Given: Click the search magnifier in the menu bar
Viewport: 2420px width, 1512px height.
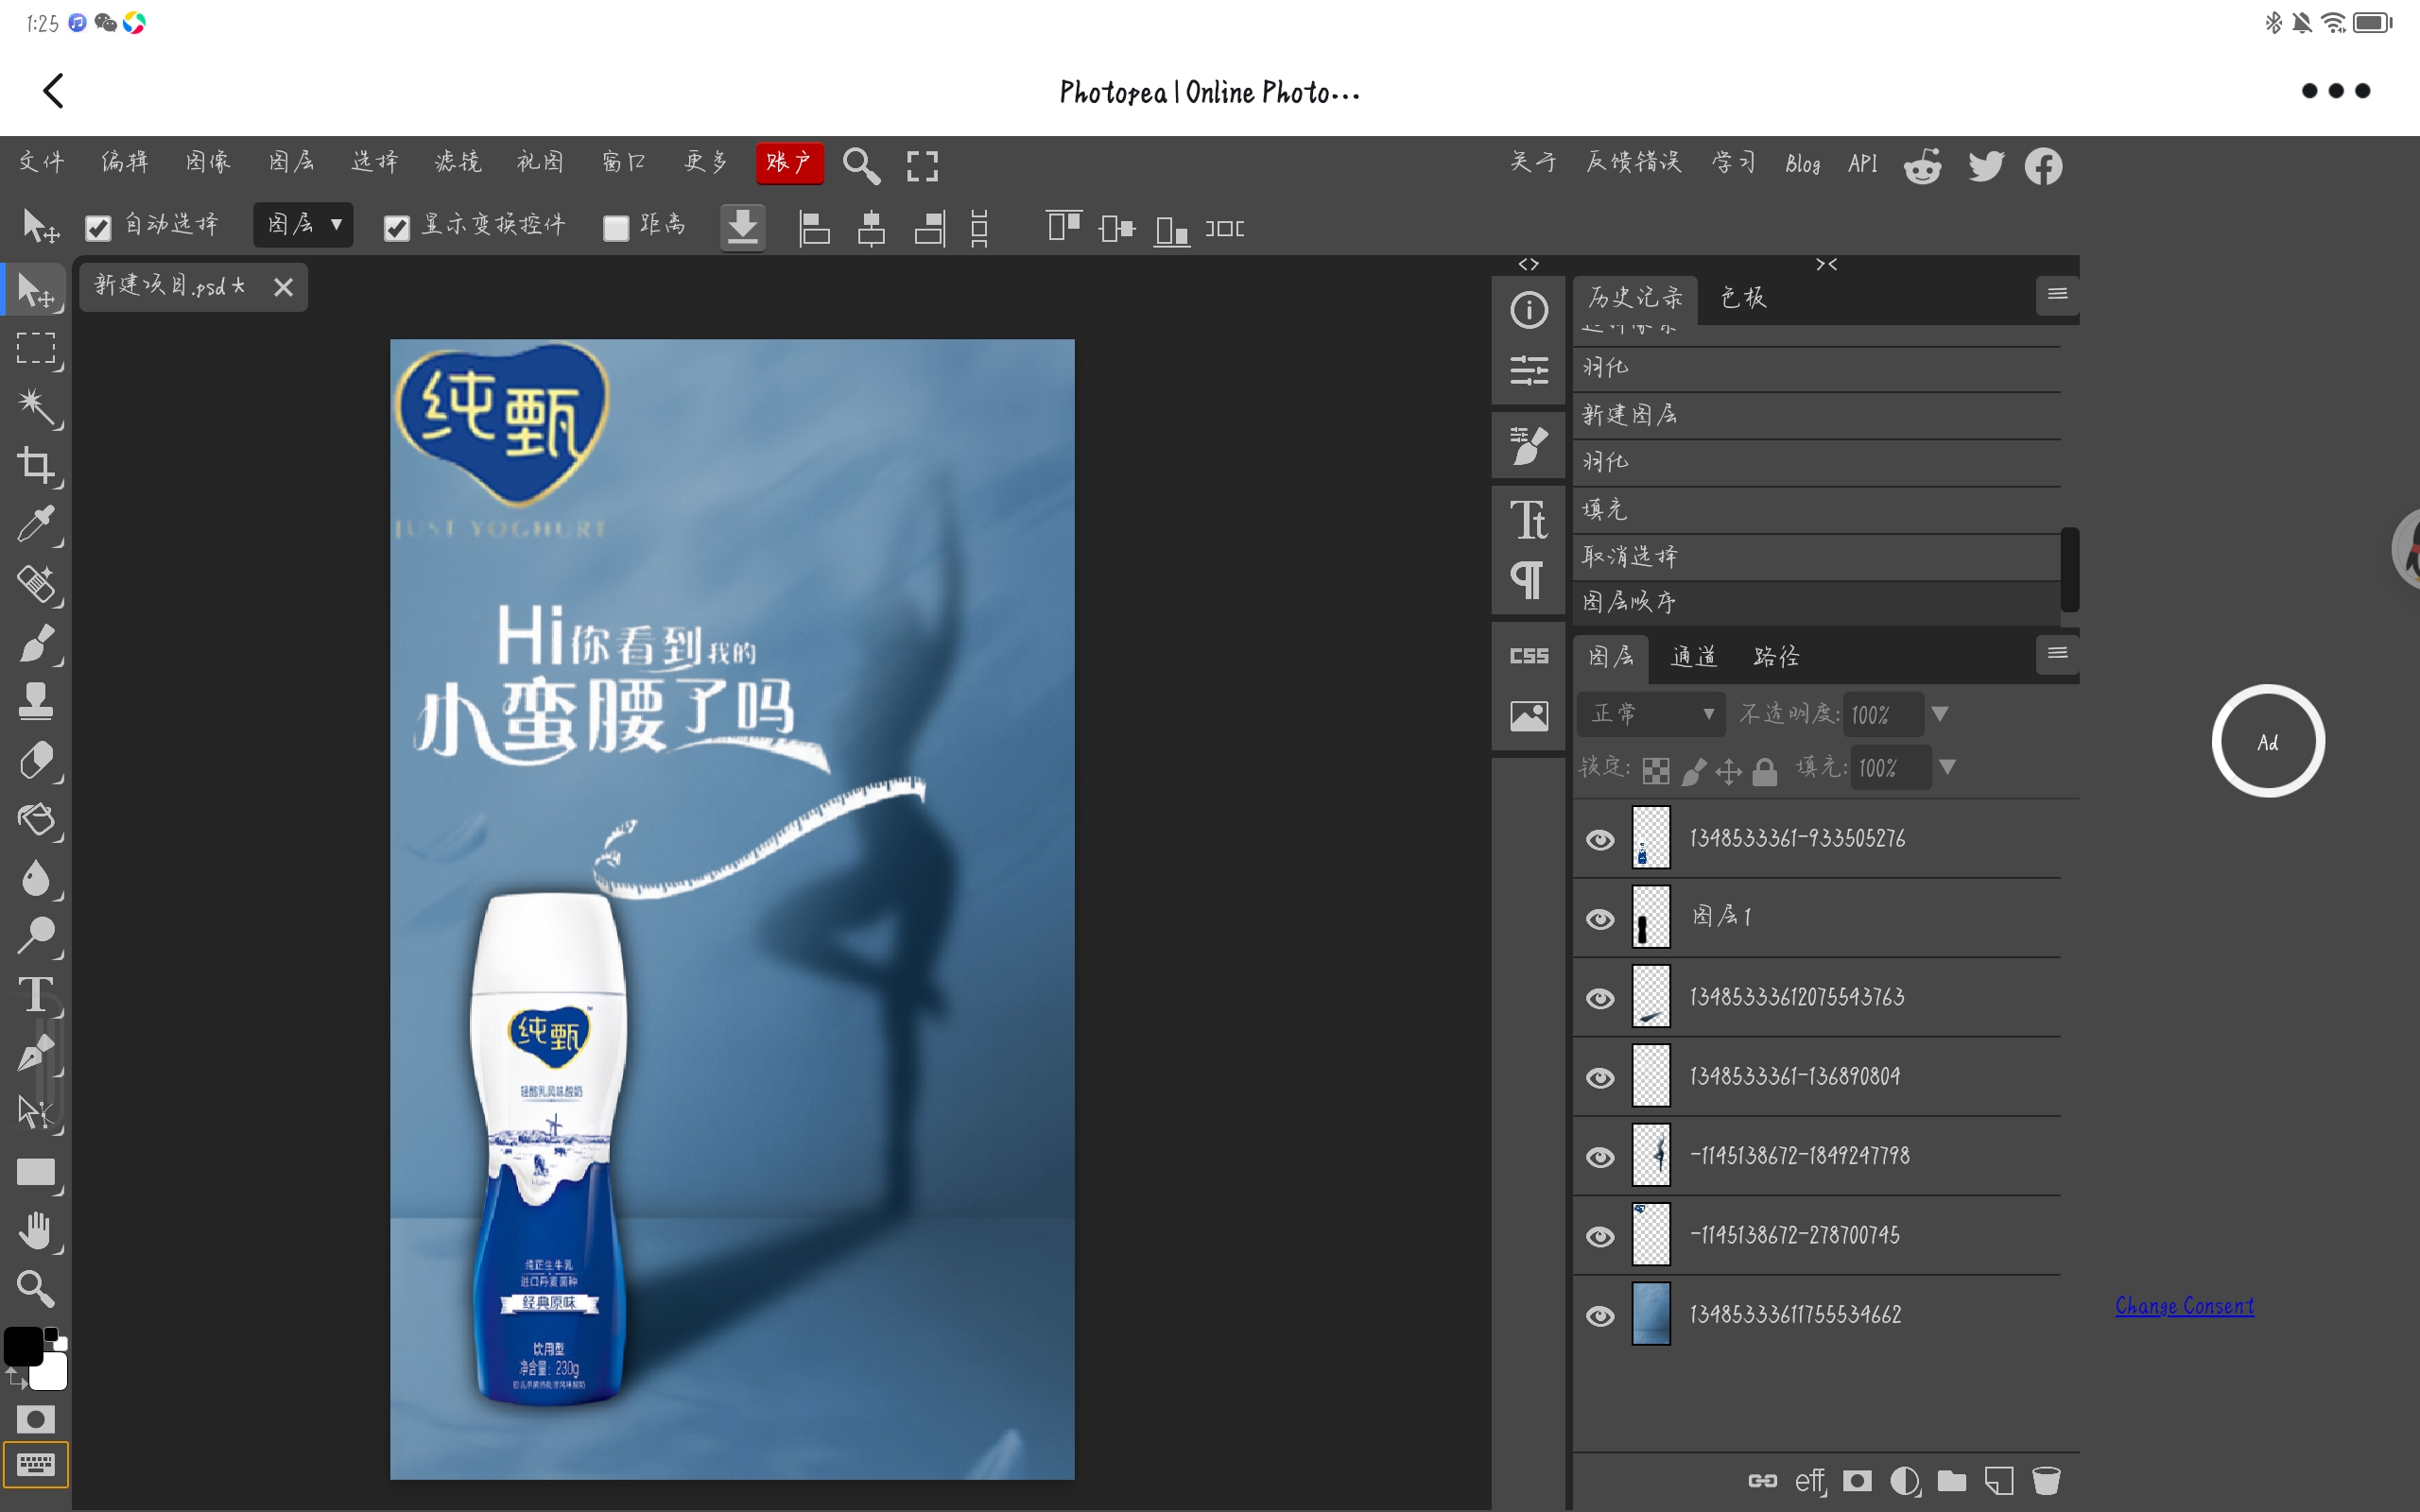Looking at the screenshot, I should pos(861,166).
